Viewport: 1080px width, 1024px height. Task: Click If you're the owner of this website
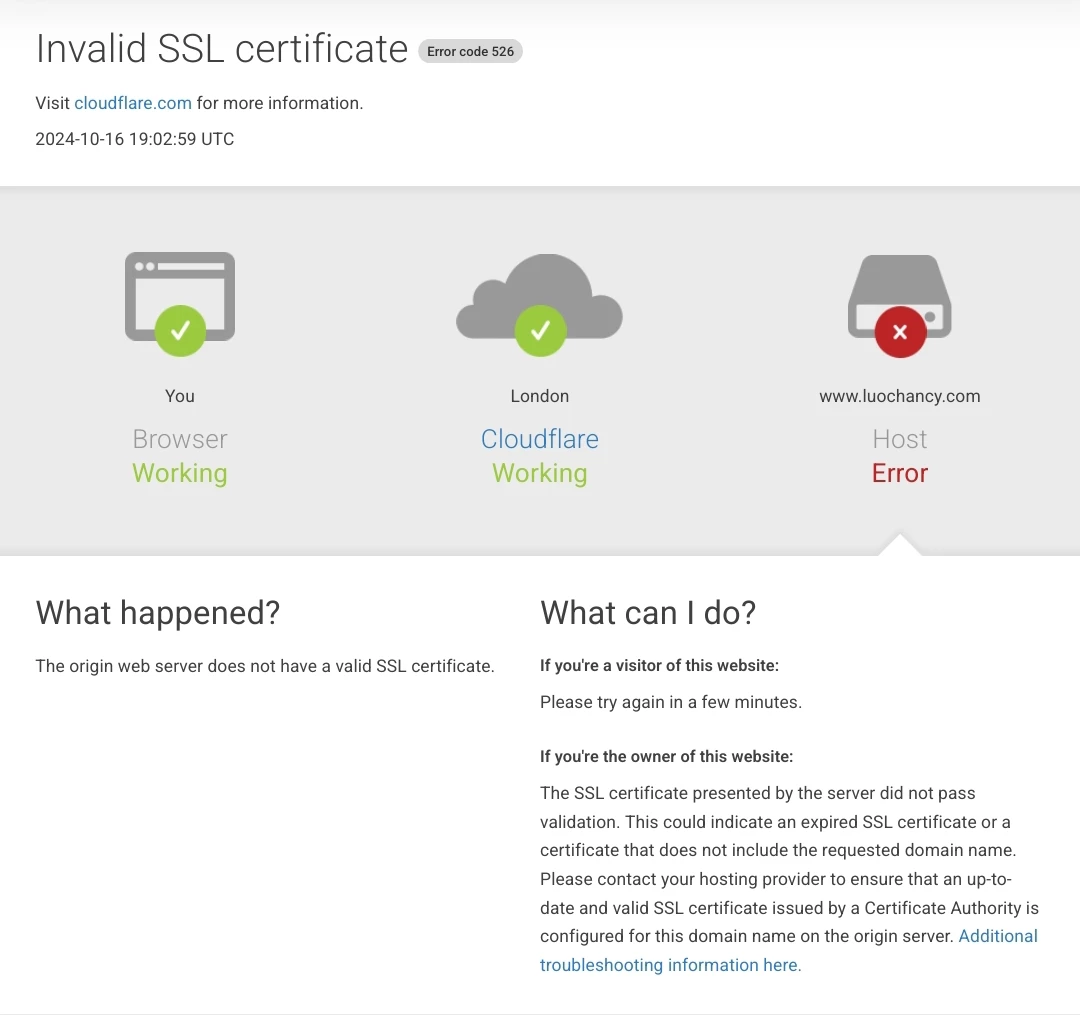click(667, 757)
